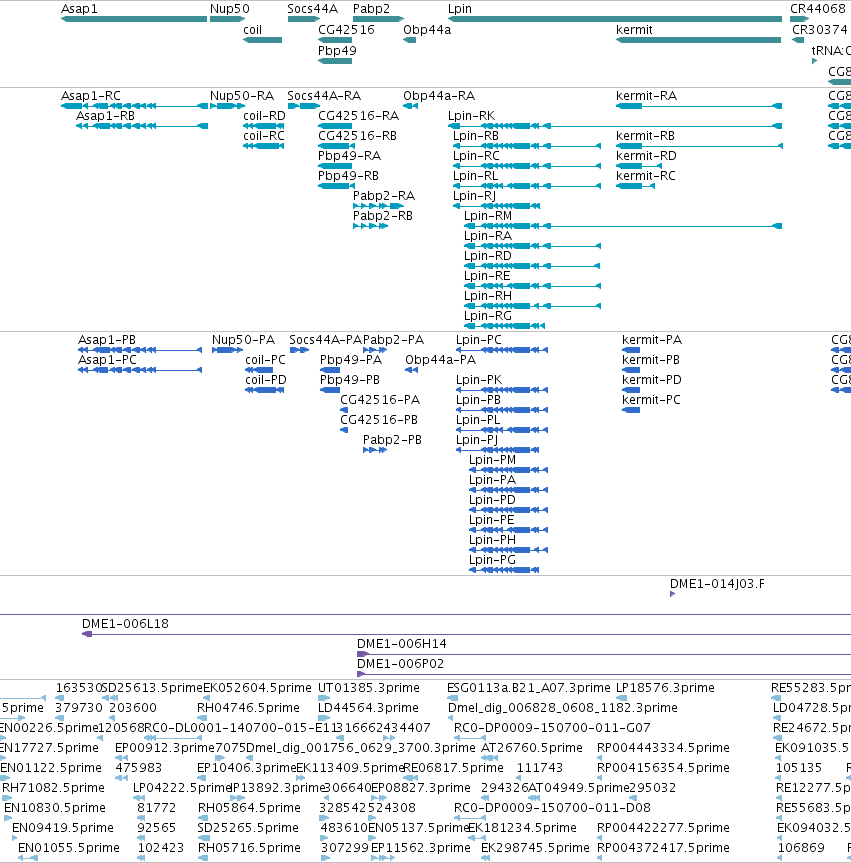Viewport: 851px width, 863px height.
Task: Select protein Lpin-PG
Action: tap(504, 570)
